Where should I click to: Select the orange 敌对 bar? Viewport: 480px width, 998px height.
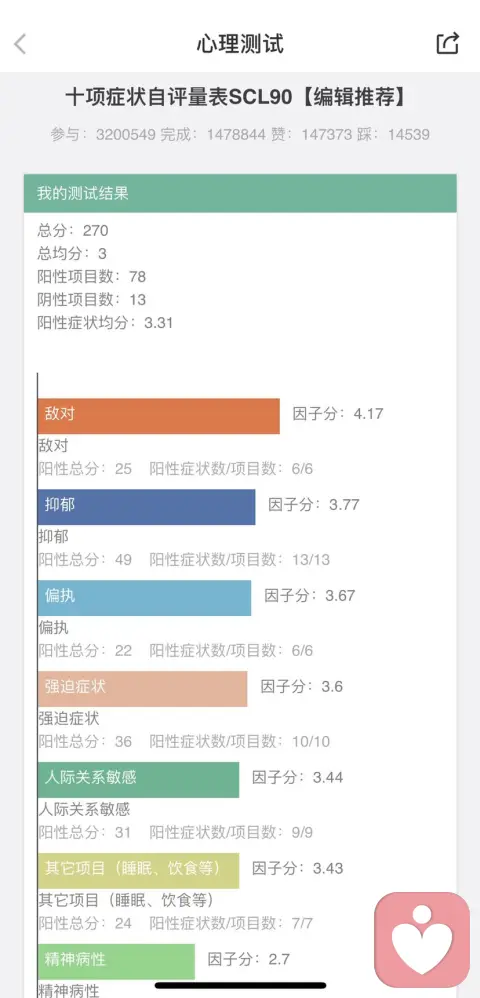(x=159, y=416)
